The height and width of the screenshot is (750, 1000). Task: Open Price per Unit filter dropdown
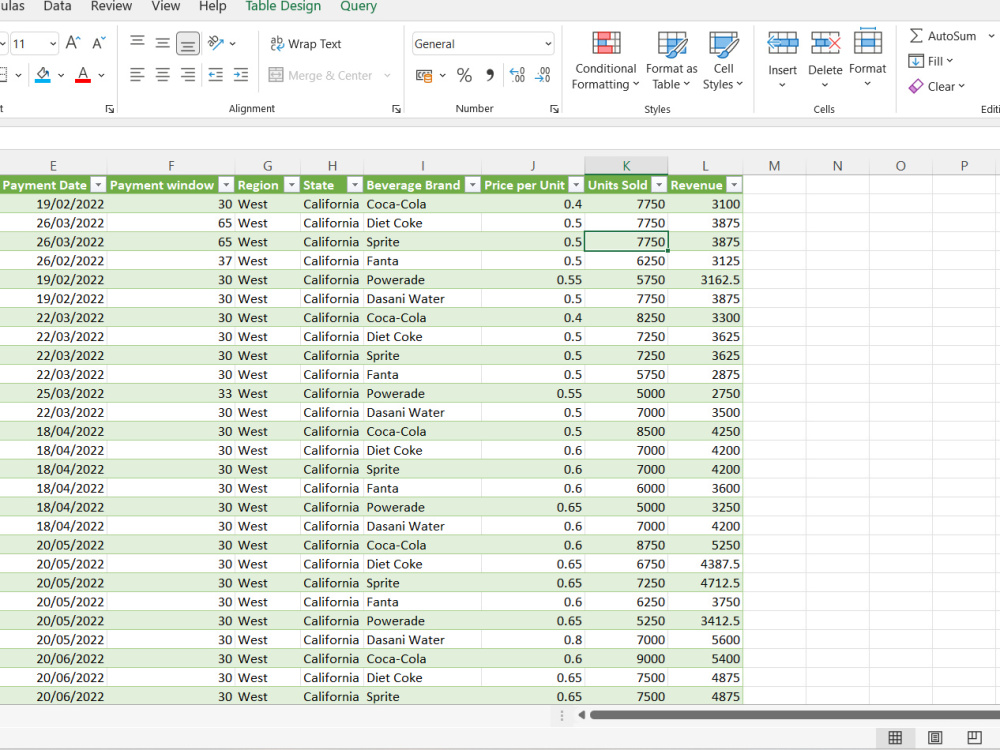point(575,185)
